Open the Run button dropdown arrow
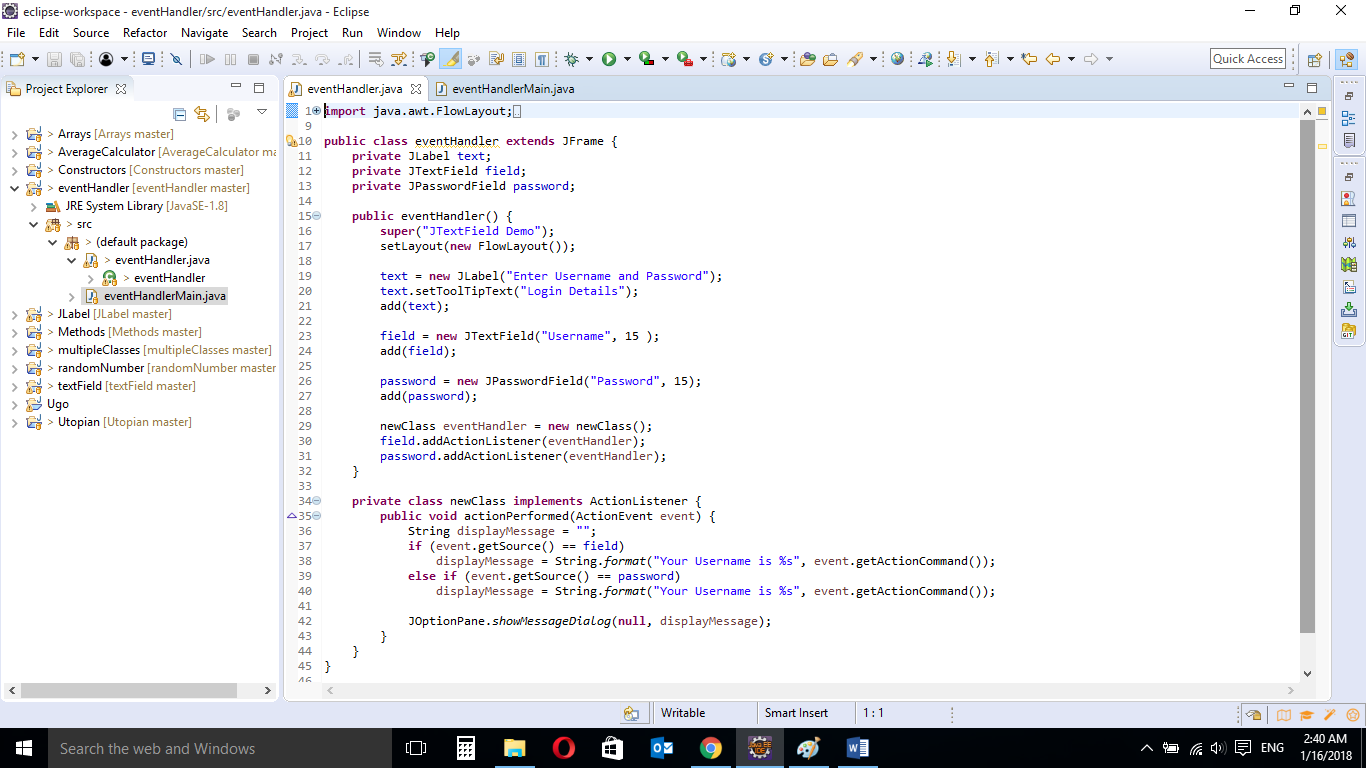 [627, 59]
